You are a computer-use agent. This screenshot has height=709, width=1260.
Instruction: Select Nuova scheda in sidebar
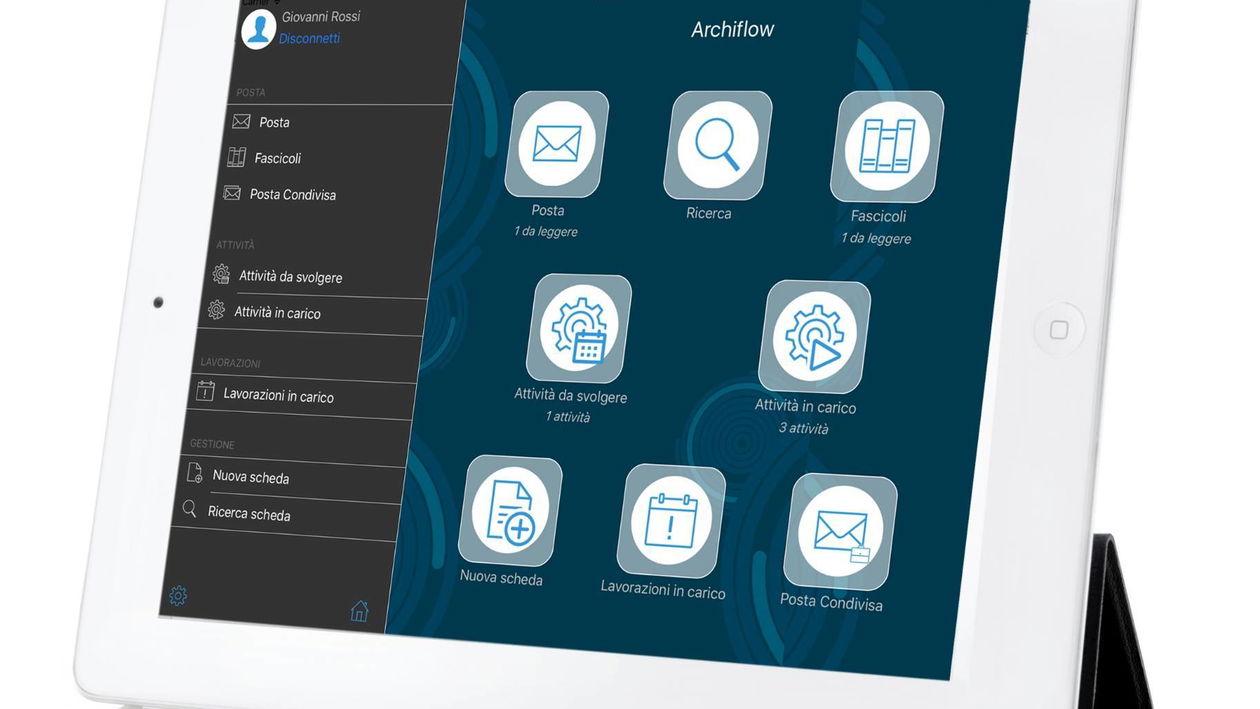[250, 477]
